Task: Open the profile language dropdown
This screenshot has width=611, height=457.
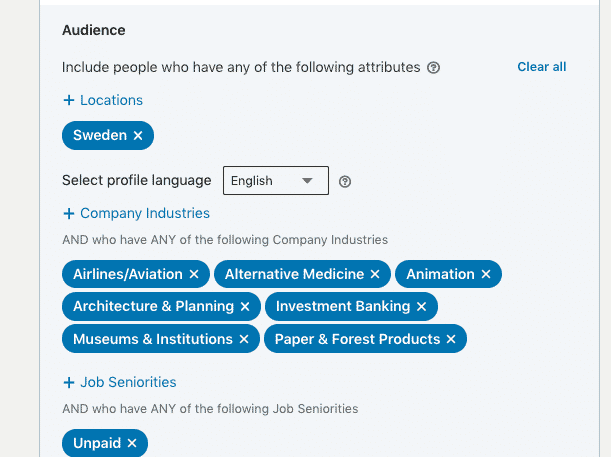Action: 275,181
